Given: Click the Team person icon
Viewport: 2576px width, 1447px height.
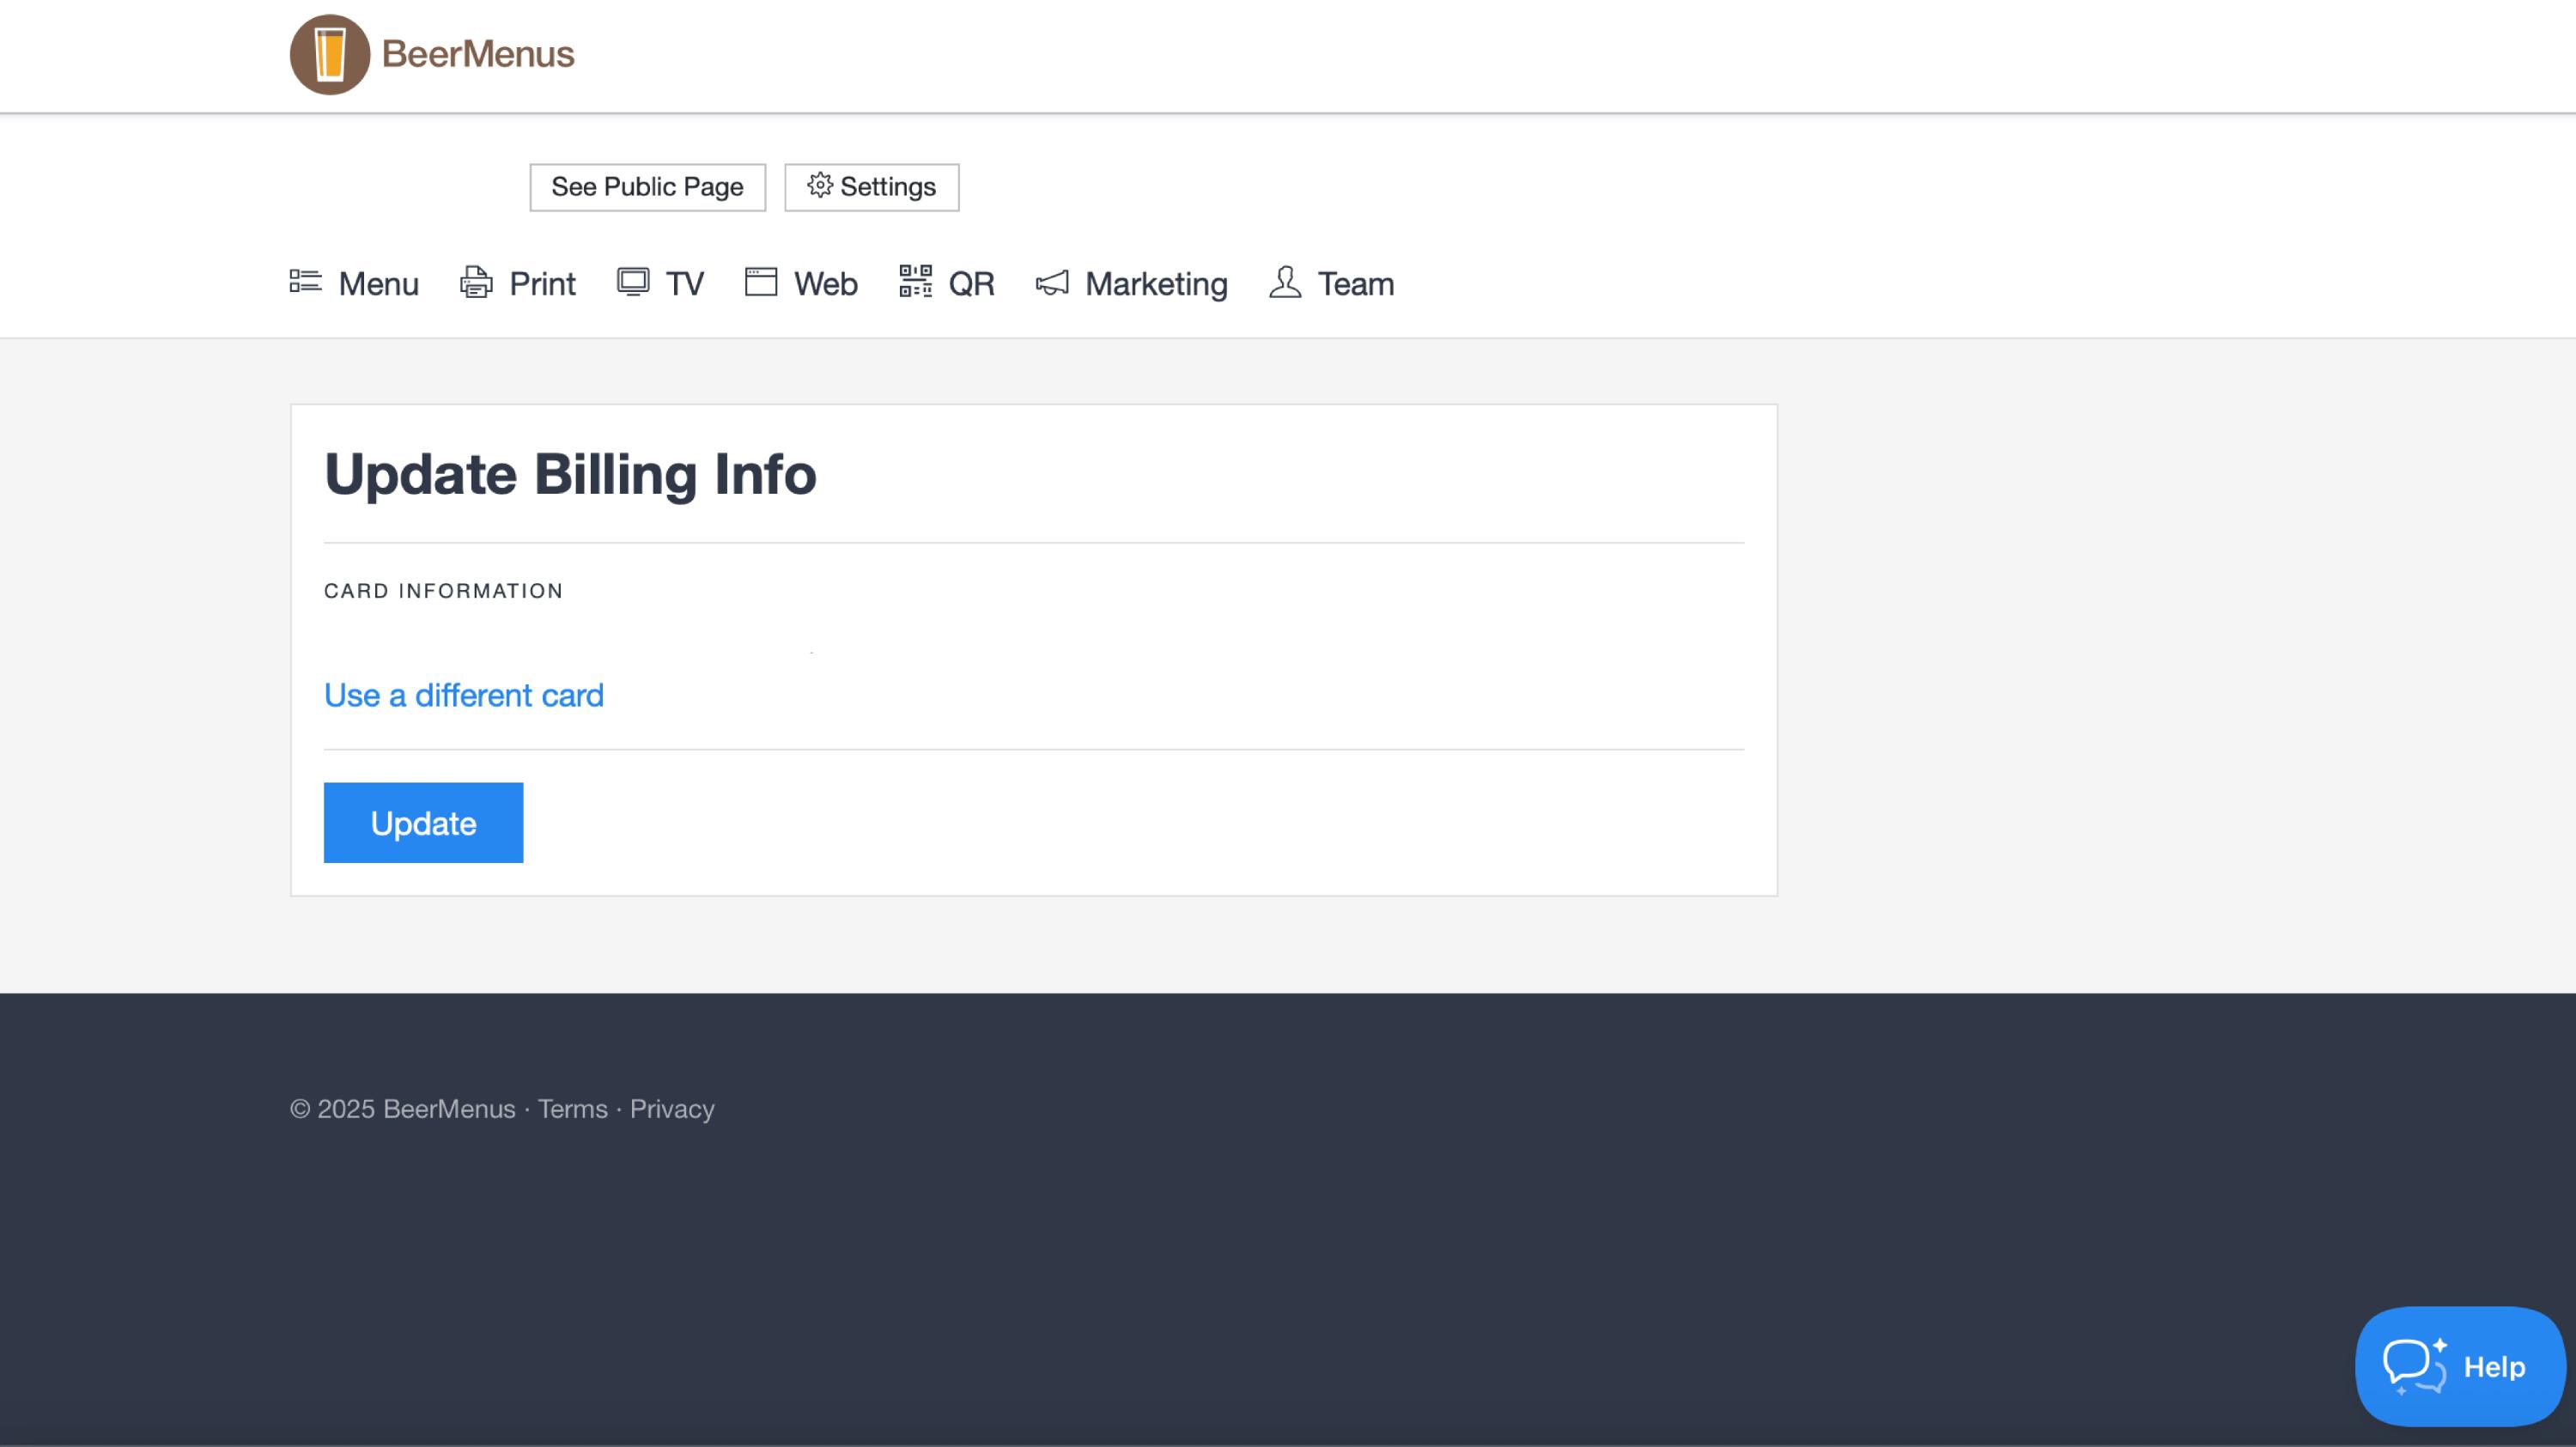Looking at the screenshot, I should 1285,282.
